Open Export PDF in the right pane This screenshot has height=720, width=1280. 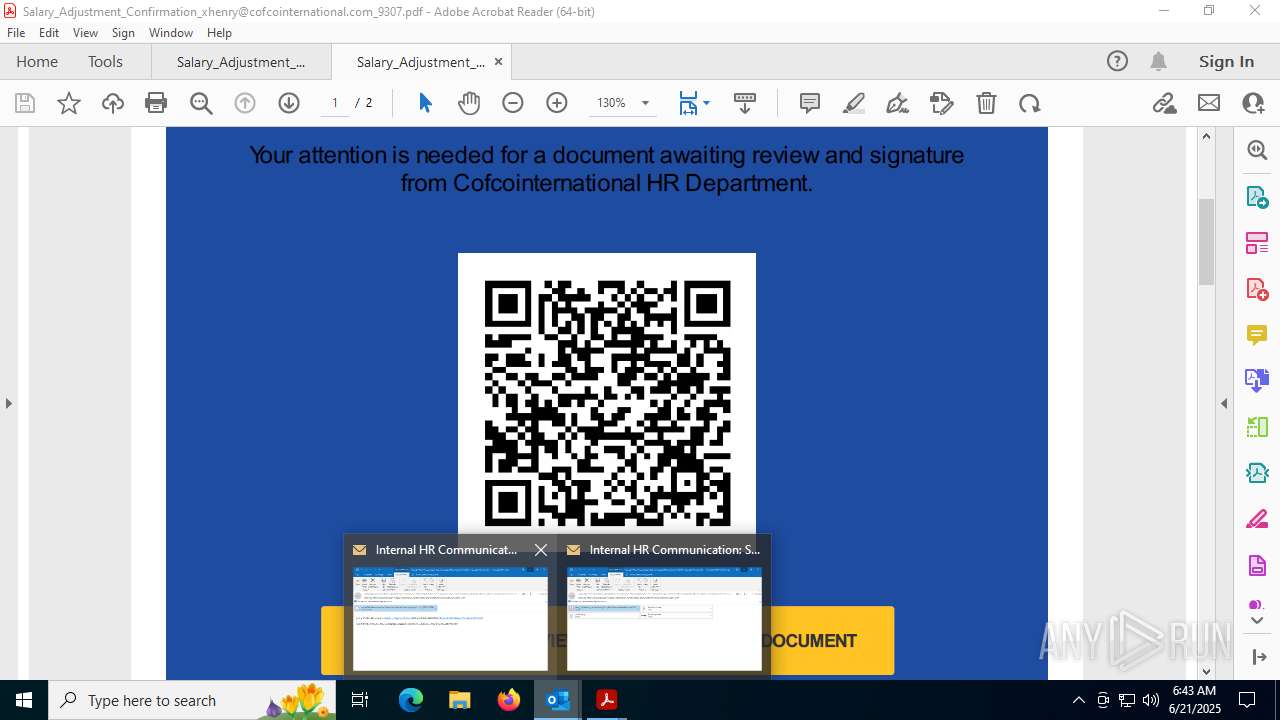point(1257,196)
